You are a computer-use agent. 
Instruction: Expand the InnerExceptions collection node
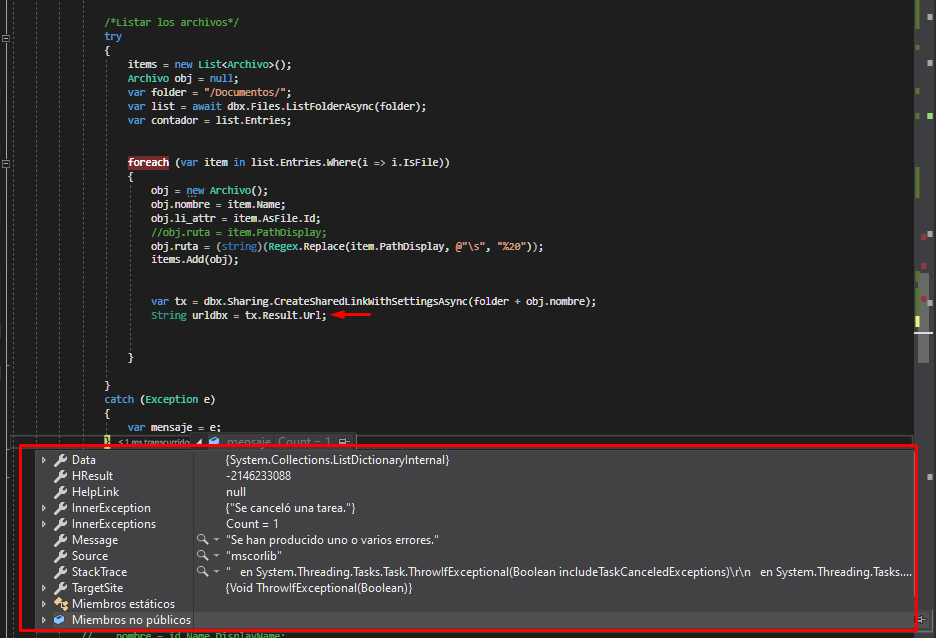[x=43, y=524]
